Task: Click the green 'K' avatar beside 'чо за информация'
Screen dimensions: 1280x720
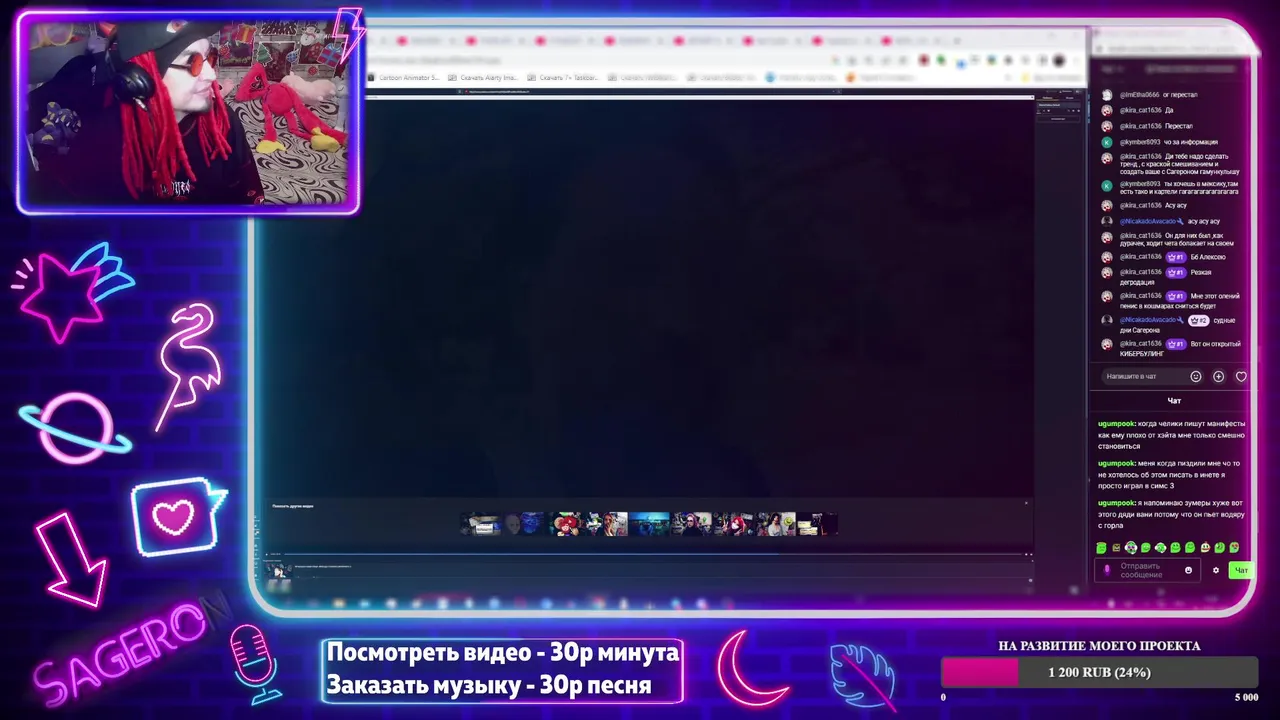Action: pos(1106,142)
